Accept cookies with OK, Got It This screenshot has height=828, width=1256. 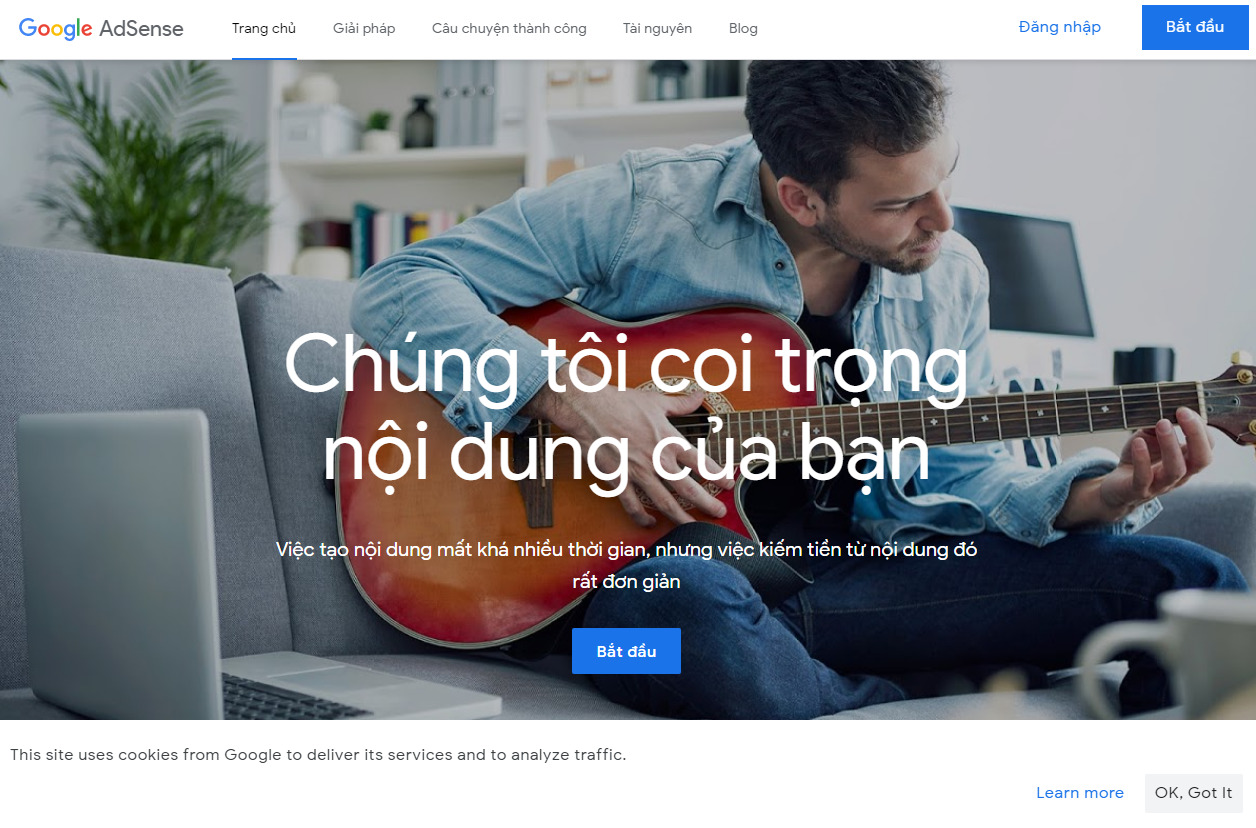(1194, 793)
